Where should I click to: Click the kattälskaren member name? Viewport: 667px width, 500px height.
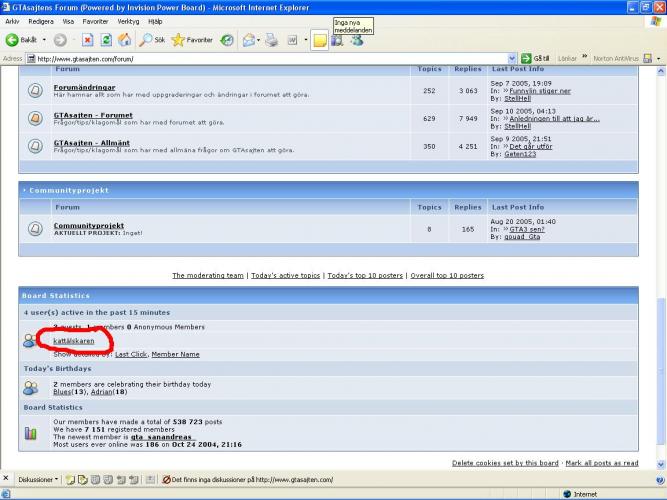73,341
